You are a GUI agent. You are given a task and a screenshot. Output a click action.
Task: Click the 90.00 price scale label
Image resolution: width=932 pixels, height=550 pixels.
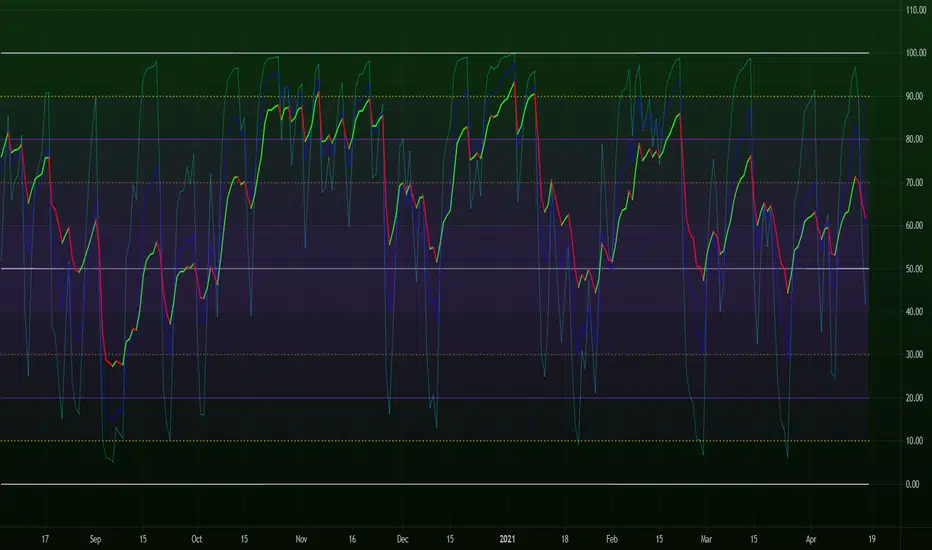coord(916,96)
